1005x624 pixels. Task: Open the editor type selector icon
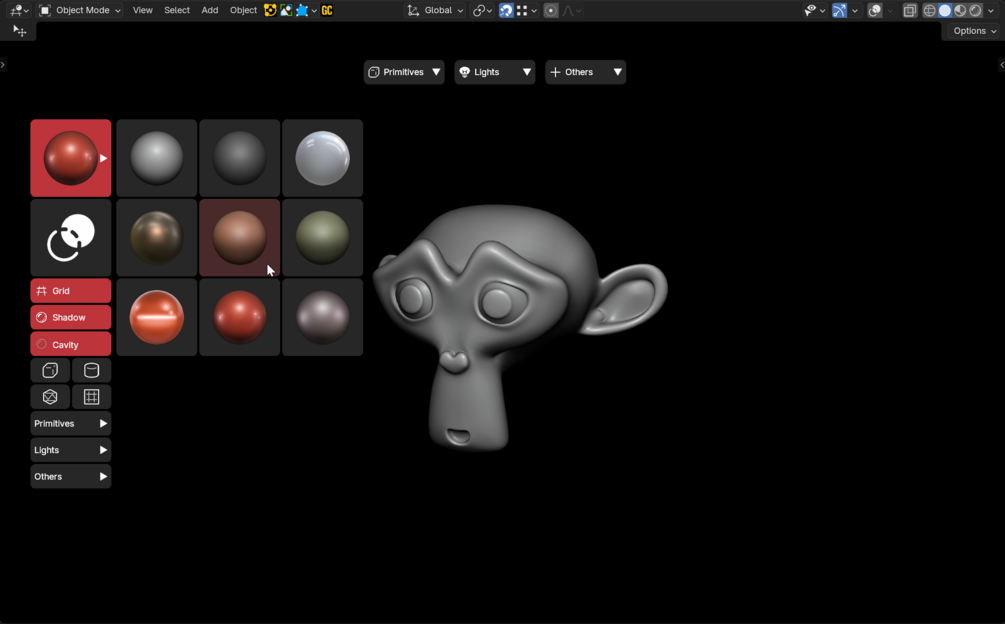pos(19,10)
